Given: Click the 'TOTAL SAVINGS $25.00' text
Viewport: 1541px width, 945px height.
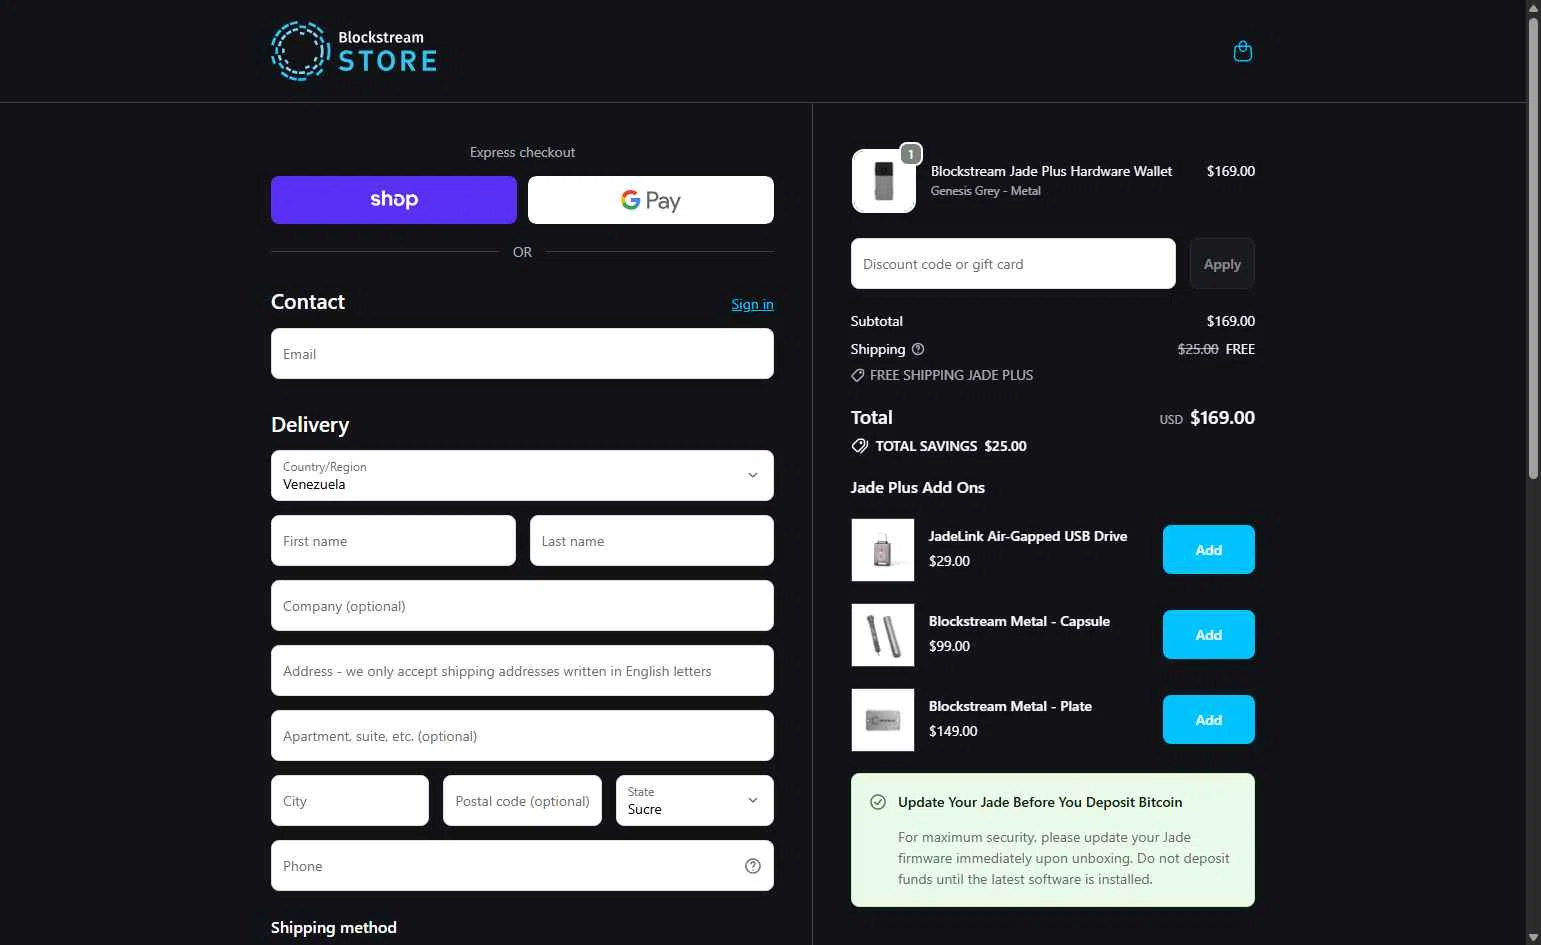Looking at the screenshot, I should (x=951, y=446).
